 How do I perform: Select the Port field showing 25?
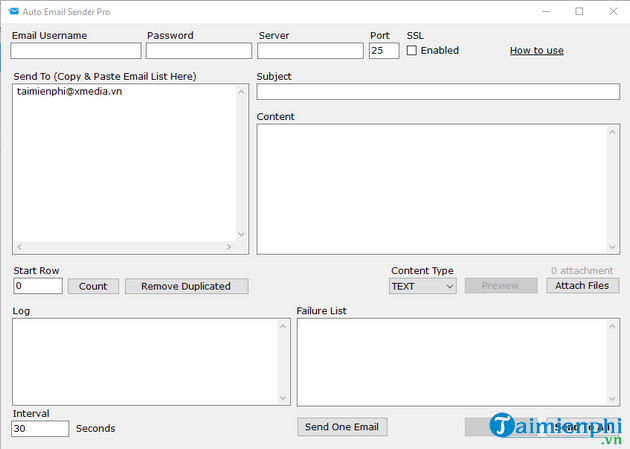(x=384, y=51)
